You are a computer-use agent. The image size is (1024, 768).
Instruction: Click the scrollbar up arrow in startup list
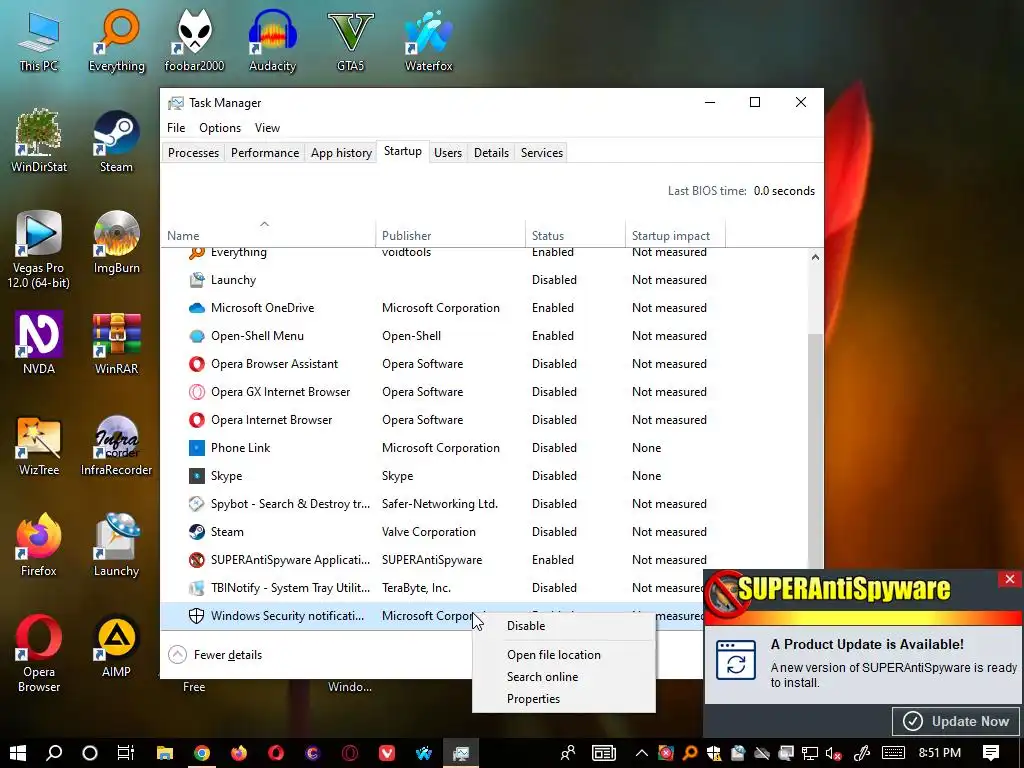click(815, 257)
